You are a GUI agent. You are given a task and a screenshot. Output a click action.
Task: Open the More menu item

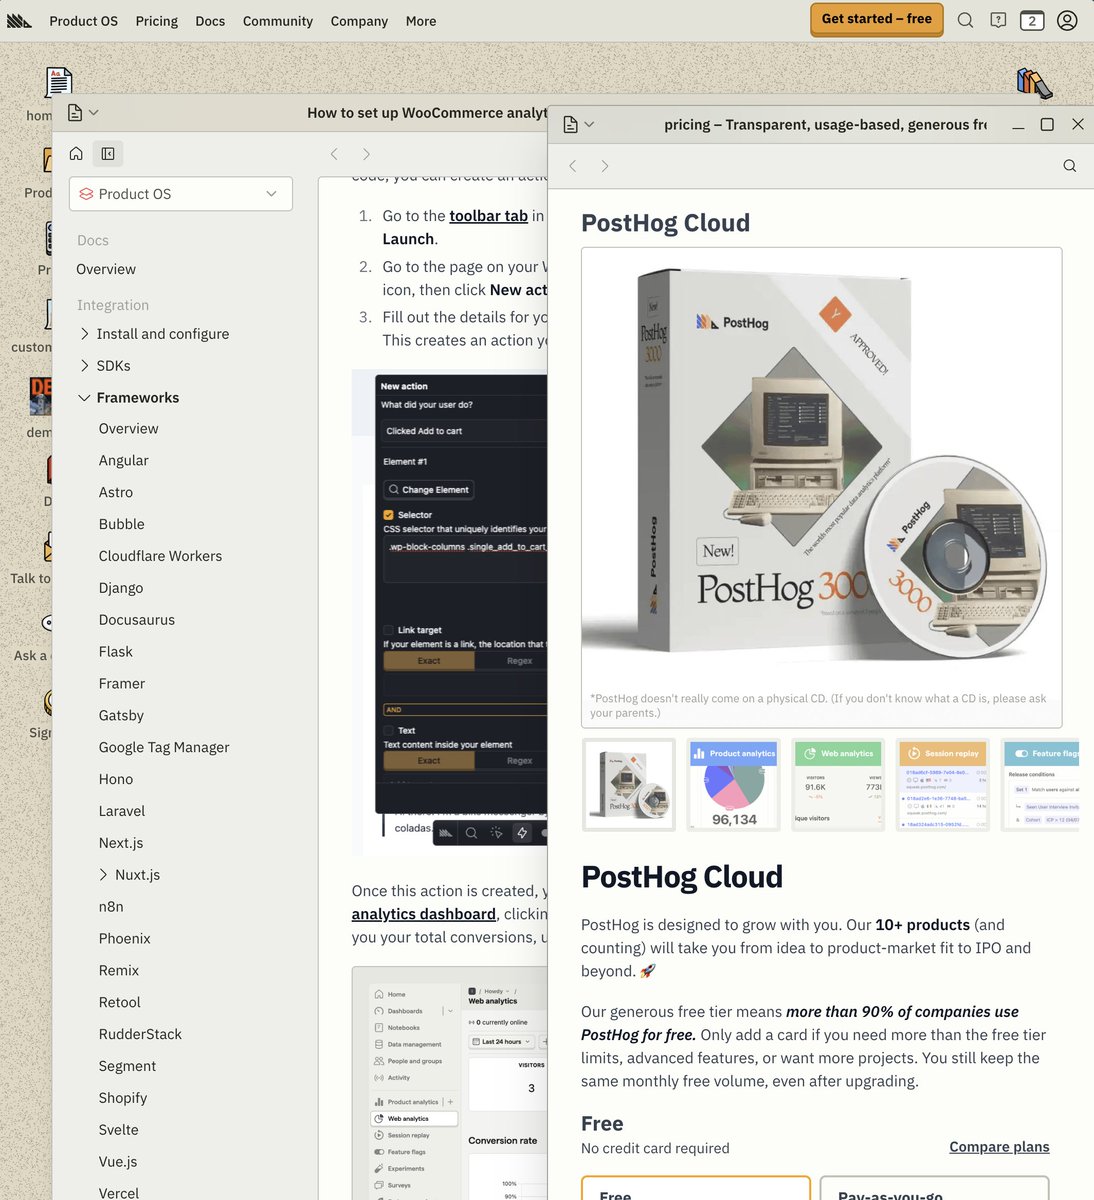tap(421, 21)
